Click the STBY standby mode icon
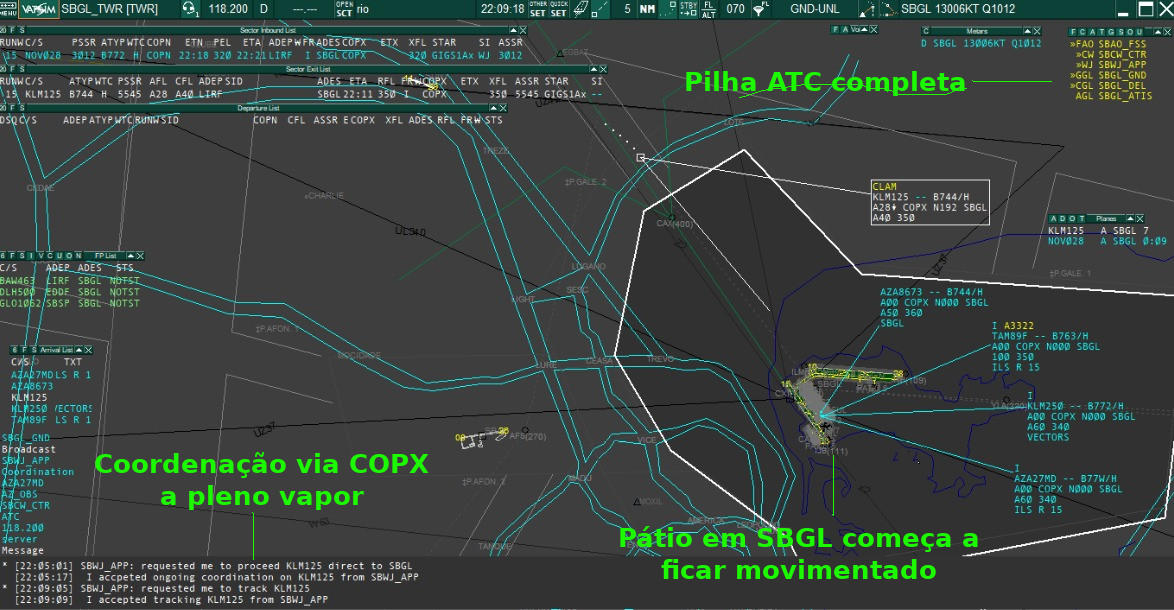Image resolution: width=1174 pixels, height=610 pixels. pos(688,9)
